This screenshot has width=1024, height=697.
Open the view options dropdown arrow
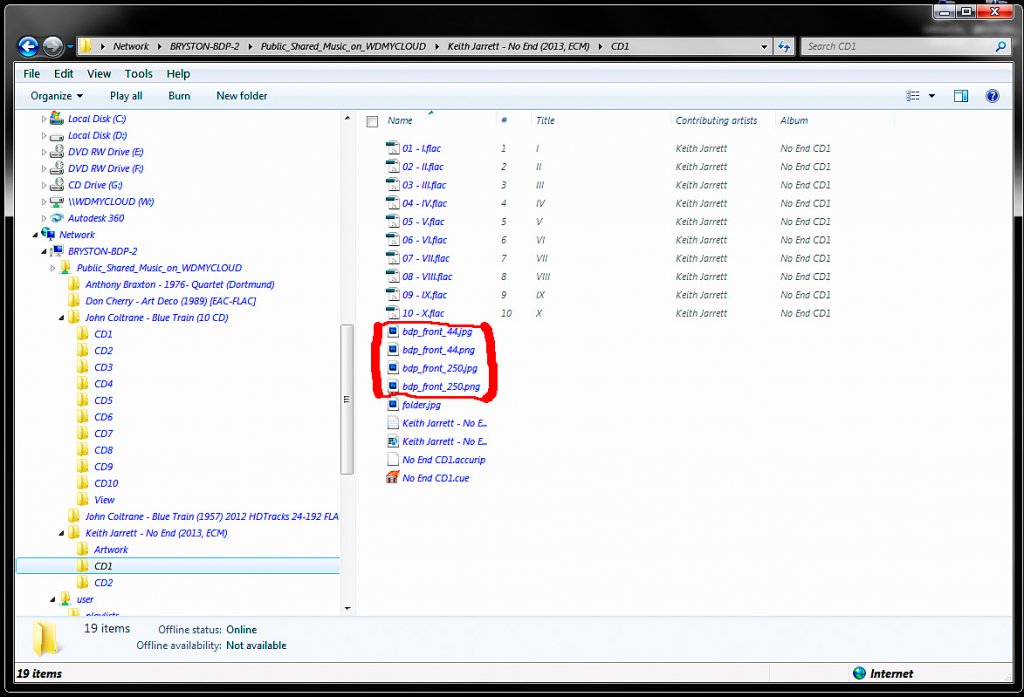click(x=932, y=96)
